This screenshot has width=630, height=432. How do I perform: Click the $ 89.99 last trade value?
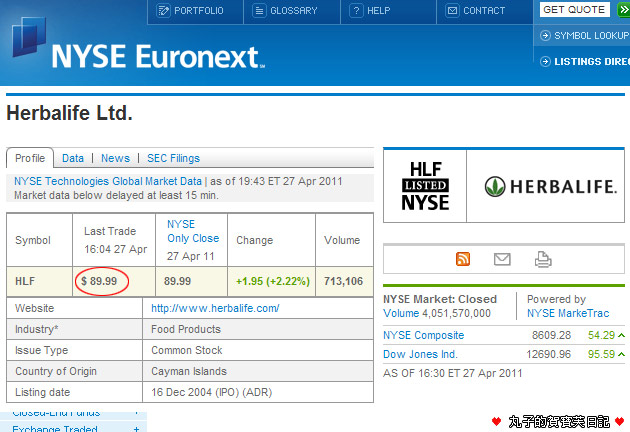coord(99,281)
